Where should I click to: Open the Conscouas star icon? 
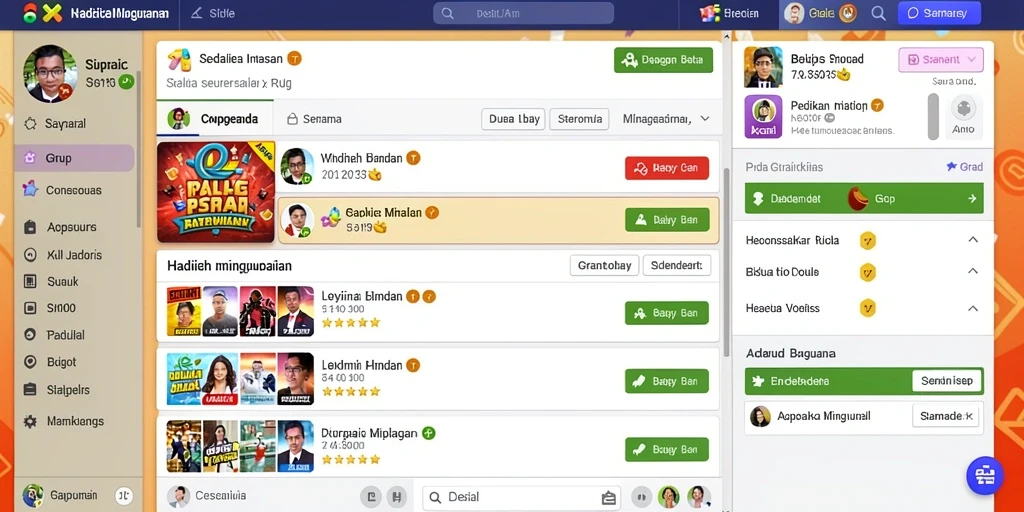click(30, 189)
